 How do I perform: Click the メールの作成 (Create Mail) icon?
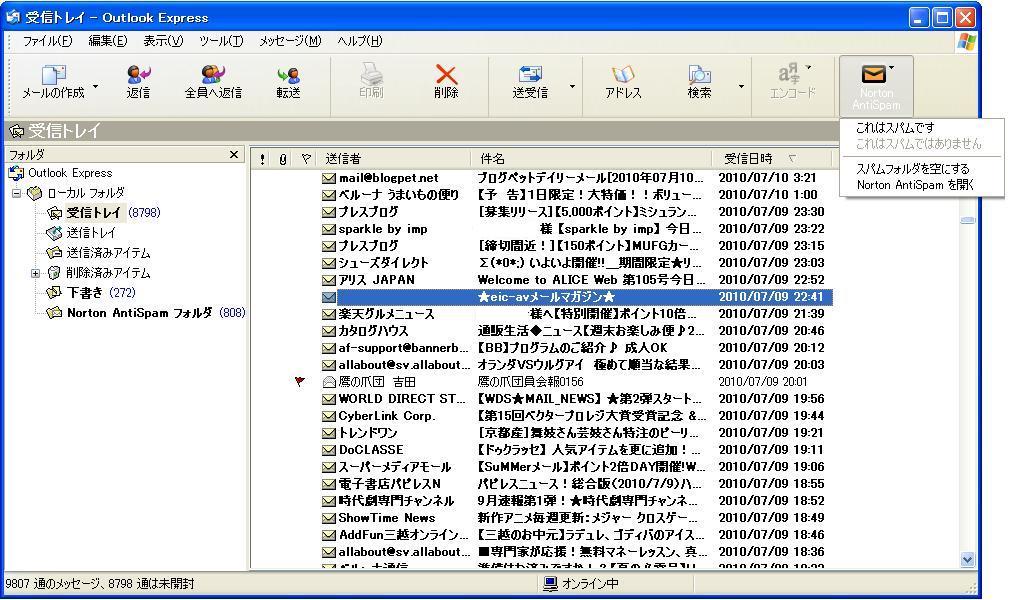point(54,75)
